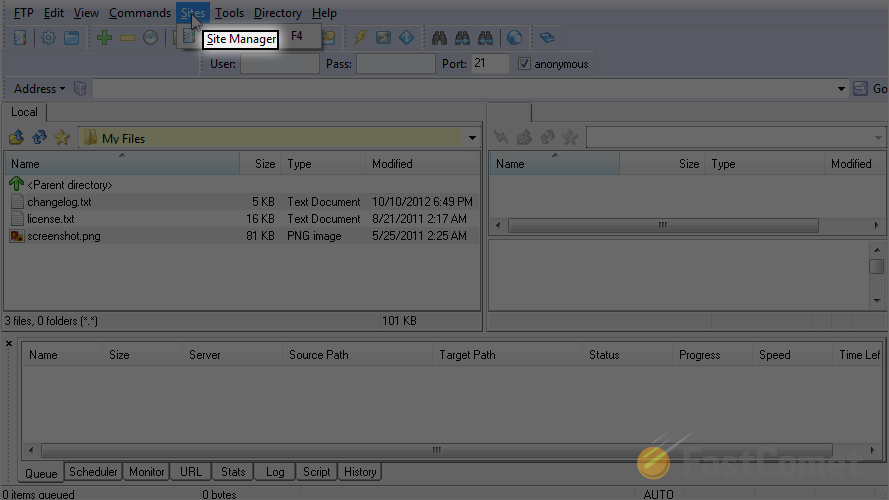Viewport: 889px width, 500px height.
Task: Uncheck the anonymous login checkbox
Action: [x=525, y=64]
